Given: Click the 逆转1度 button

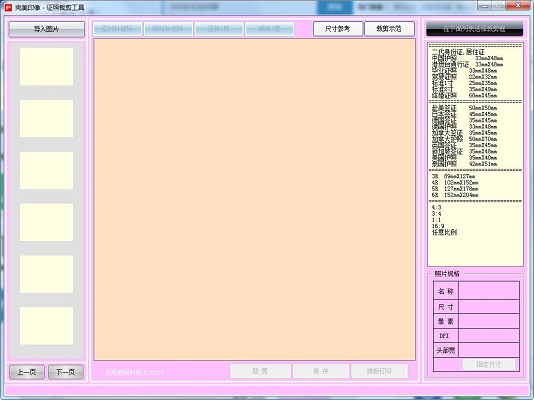Looking at the screenshot, I should [219, 29].
